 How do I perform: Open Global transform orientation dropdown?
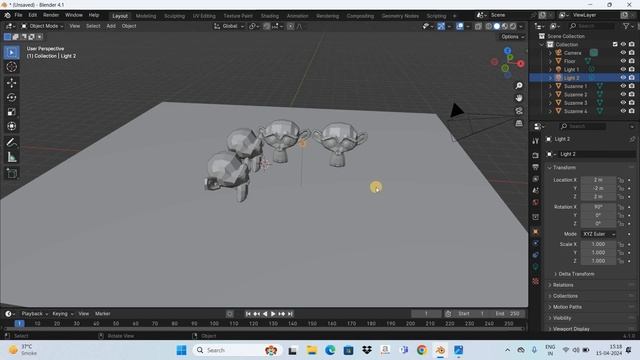click(229, 26)
